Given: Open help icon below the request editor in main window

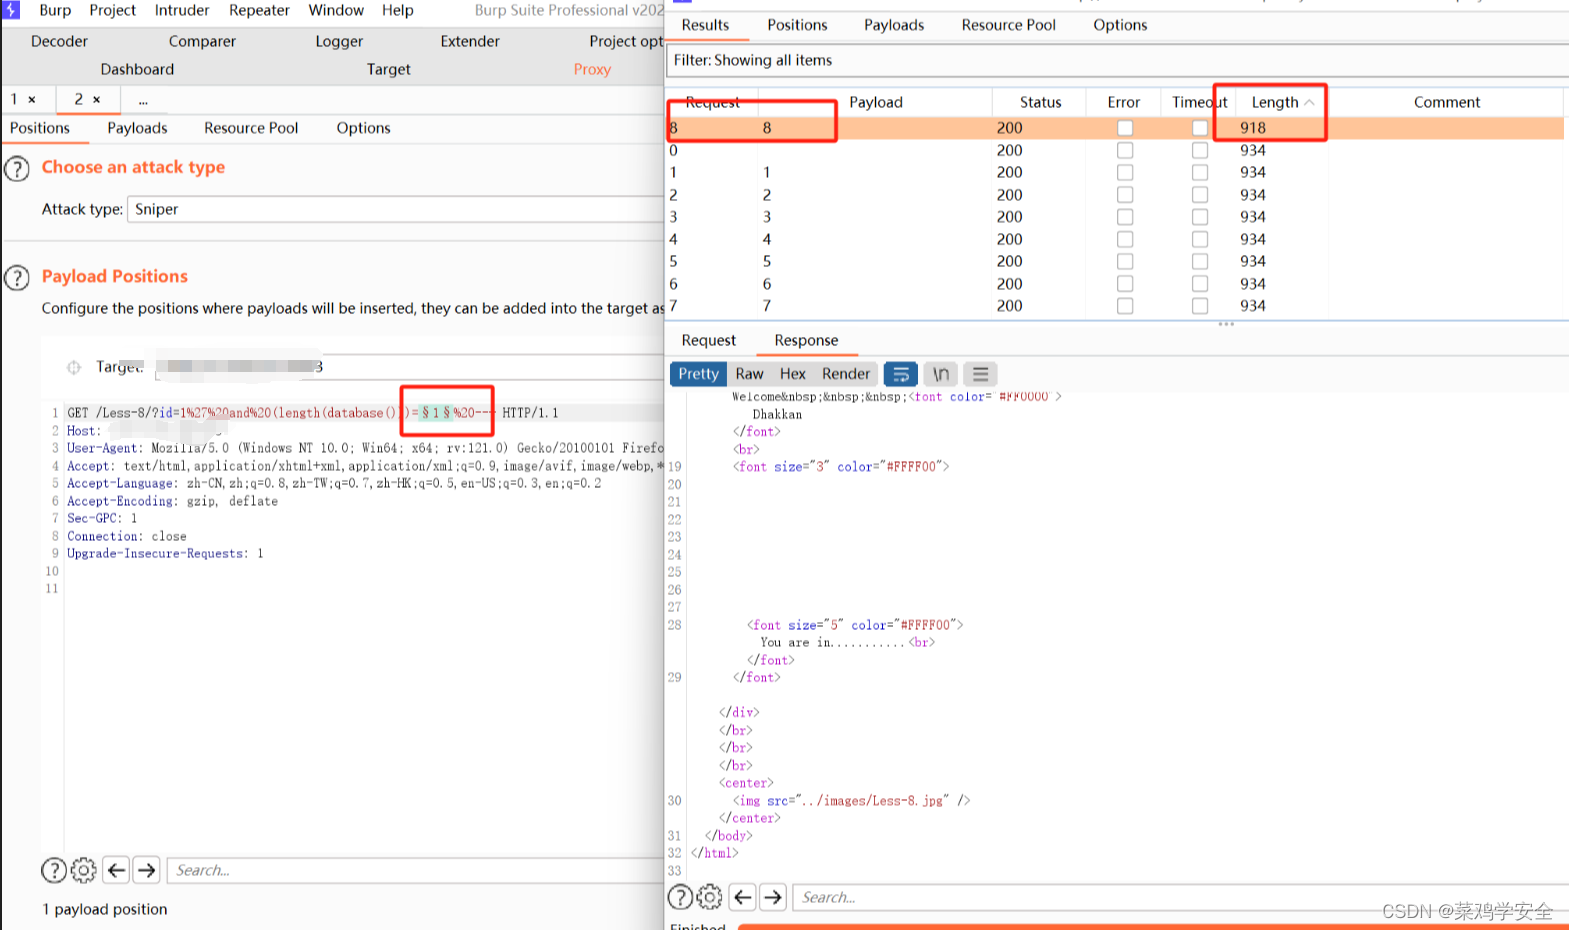Looking at the screenshot, I should point(54,870).
